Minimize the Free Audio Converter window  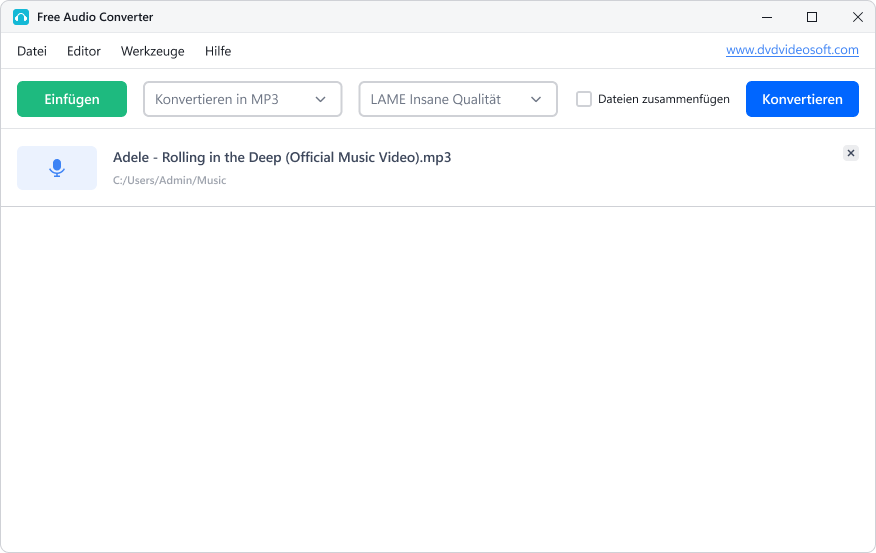tap(767, 17)
